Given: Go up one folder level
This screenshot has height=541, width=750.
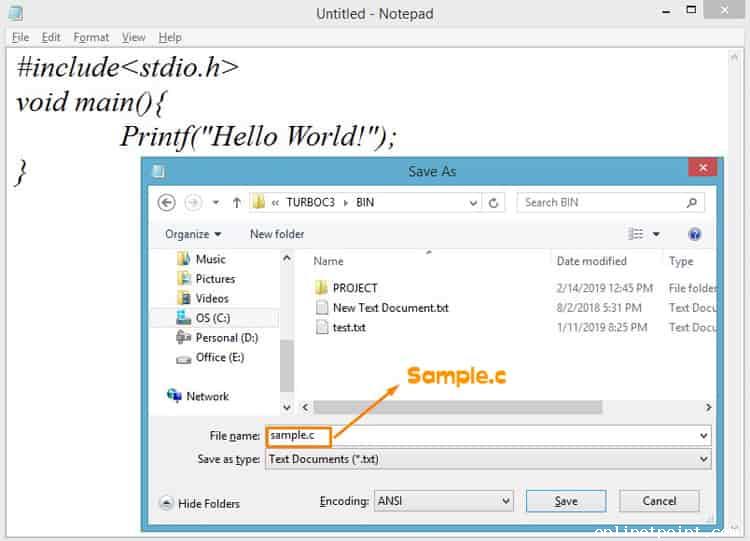Looking at the screenshot, I should pyautogui.click(x=236, y=203).
